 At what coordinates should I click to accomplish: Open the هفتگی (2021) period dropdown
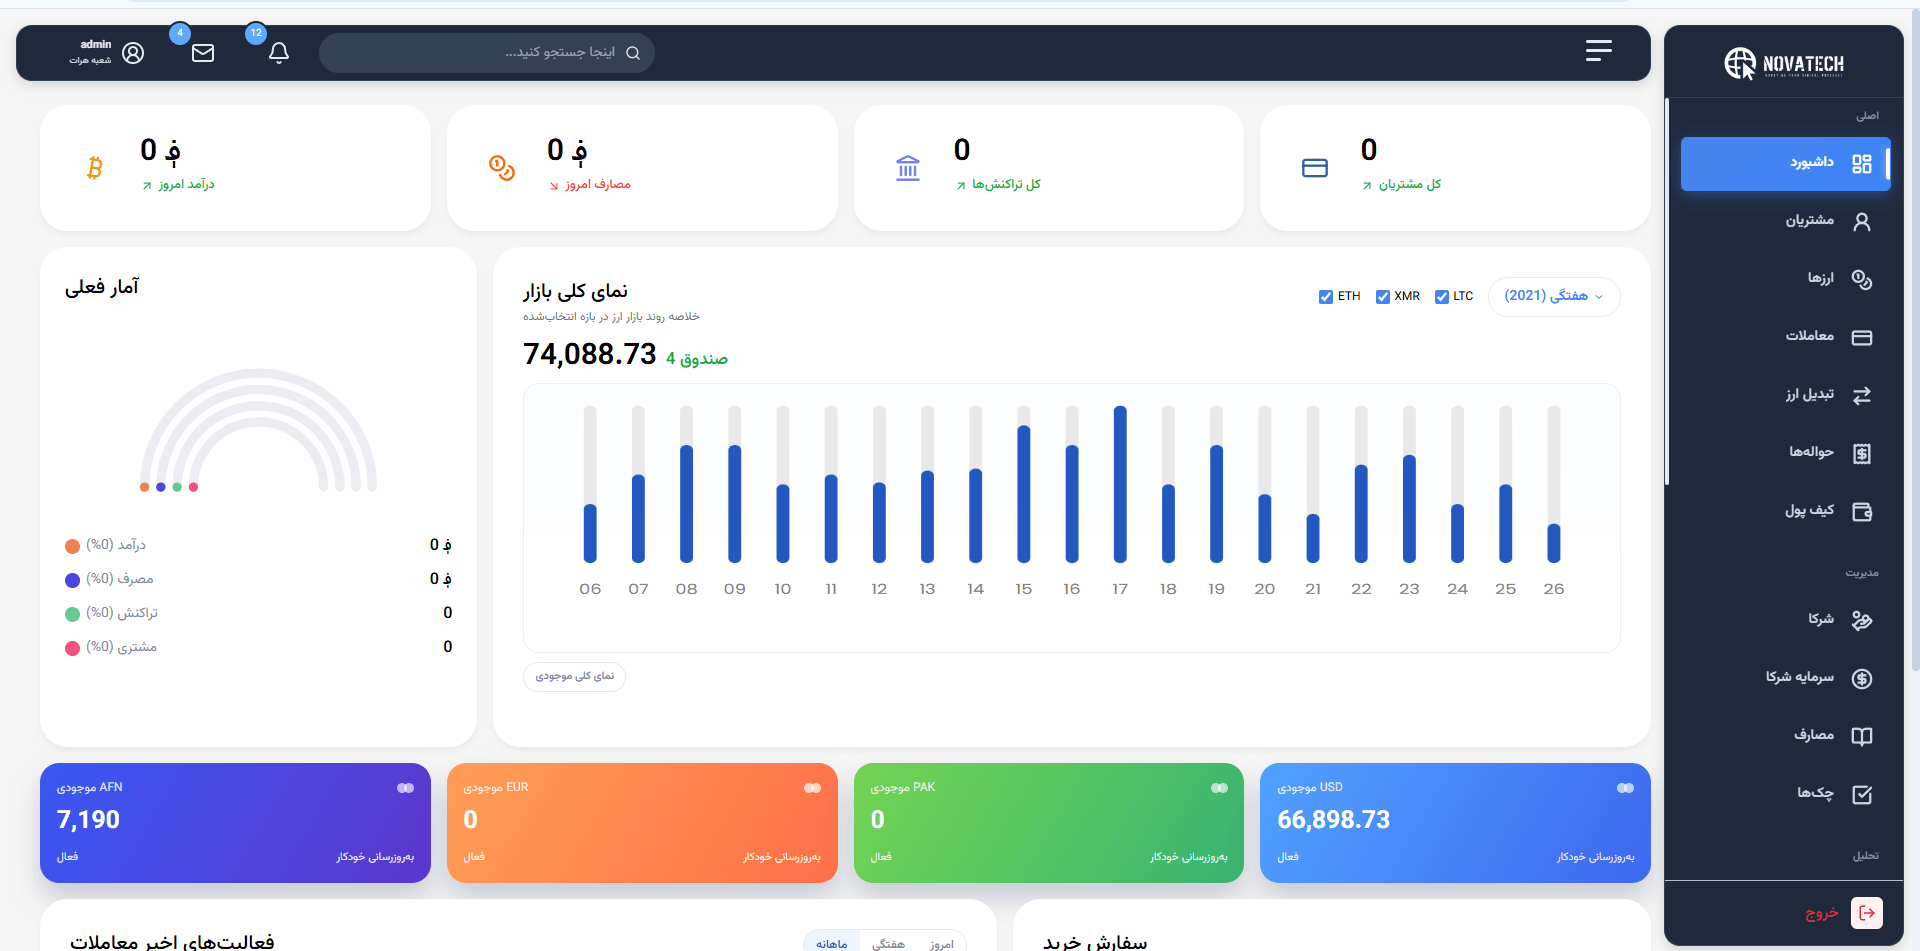[x=1554, y=296]
